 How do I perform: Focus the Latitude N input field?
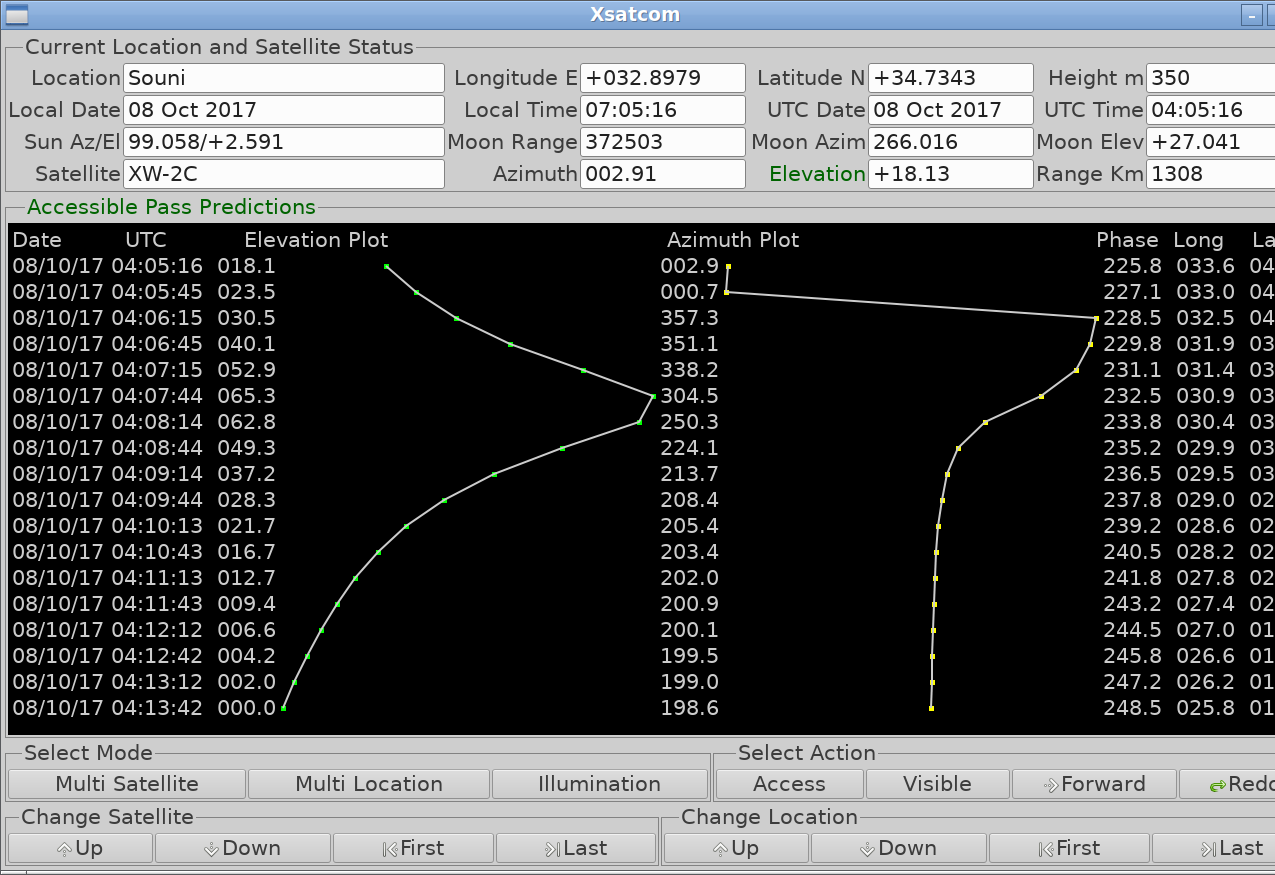tap(950, 78)
